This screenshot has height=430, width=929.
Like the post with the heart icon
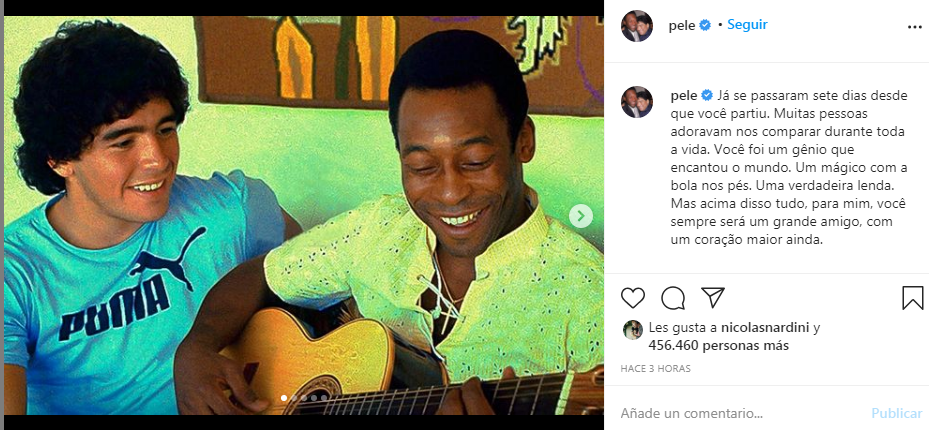632,297
